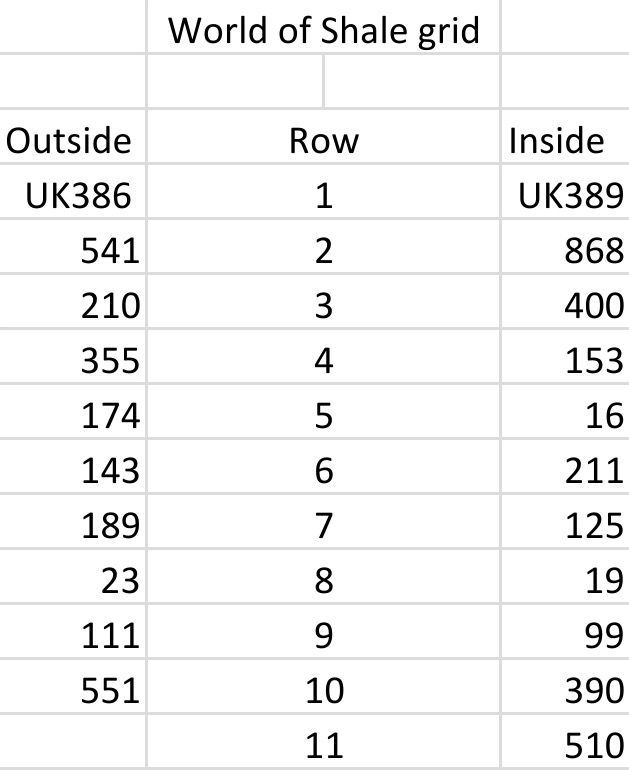Select the 'World of Shale grid' title cell

324,26
